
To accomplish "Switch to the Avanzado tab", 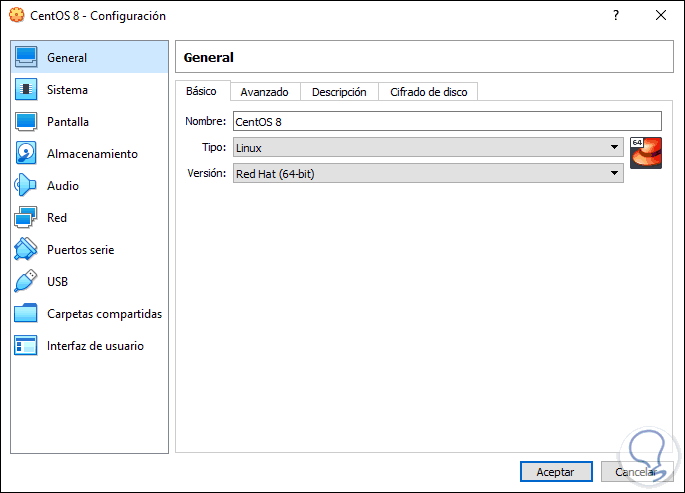I will tap(264, 92).
